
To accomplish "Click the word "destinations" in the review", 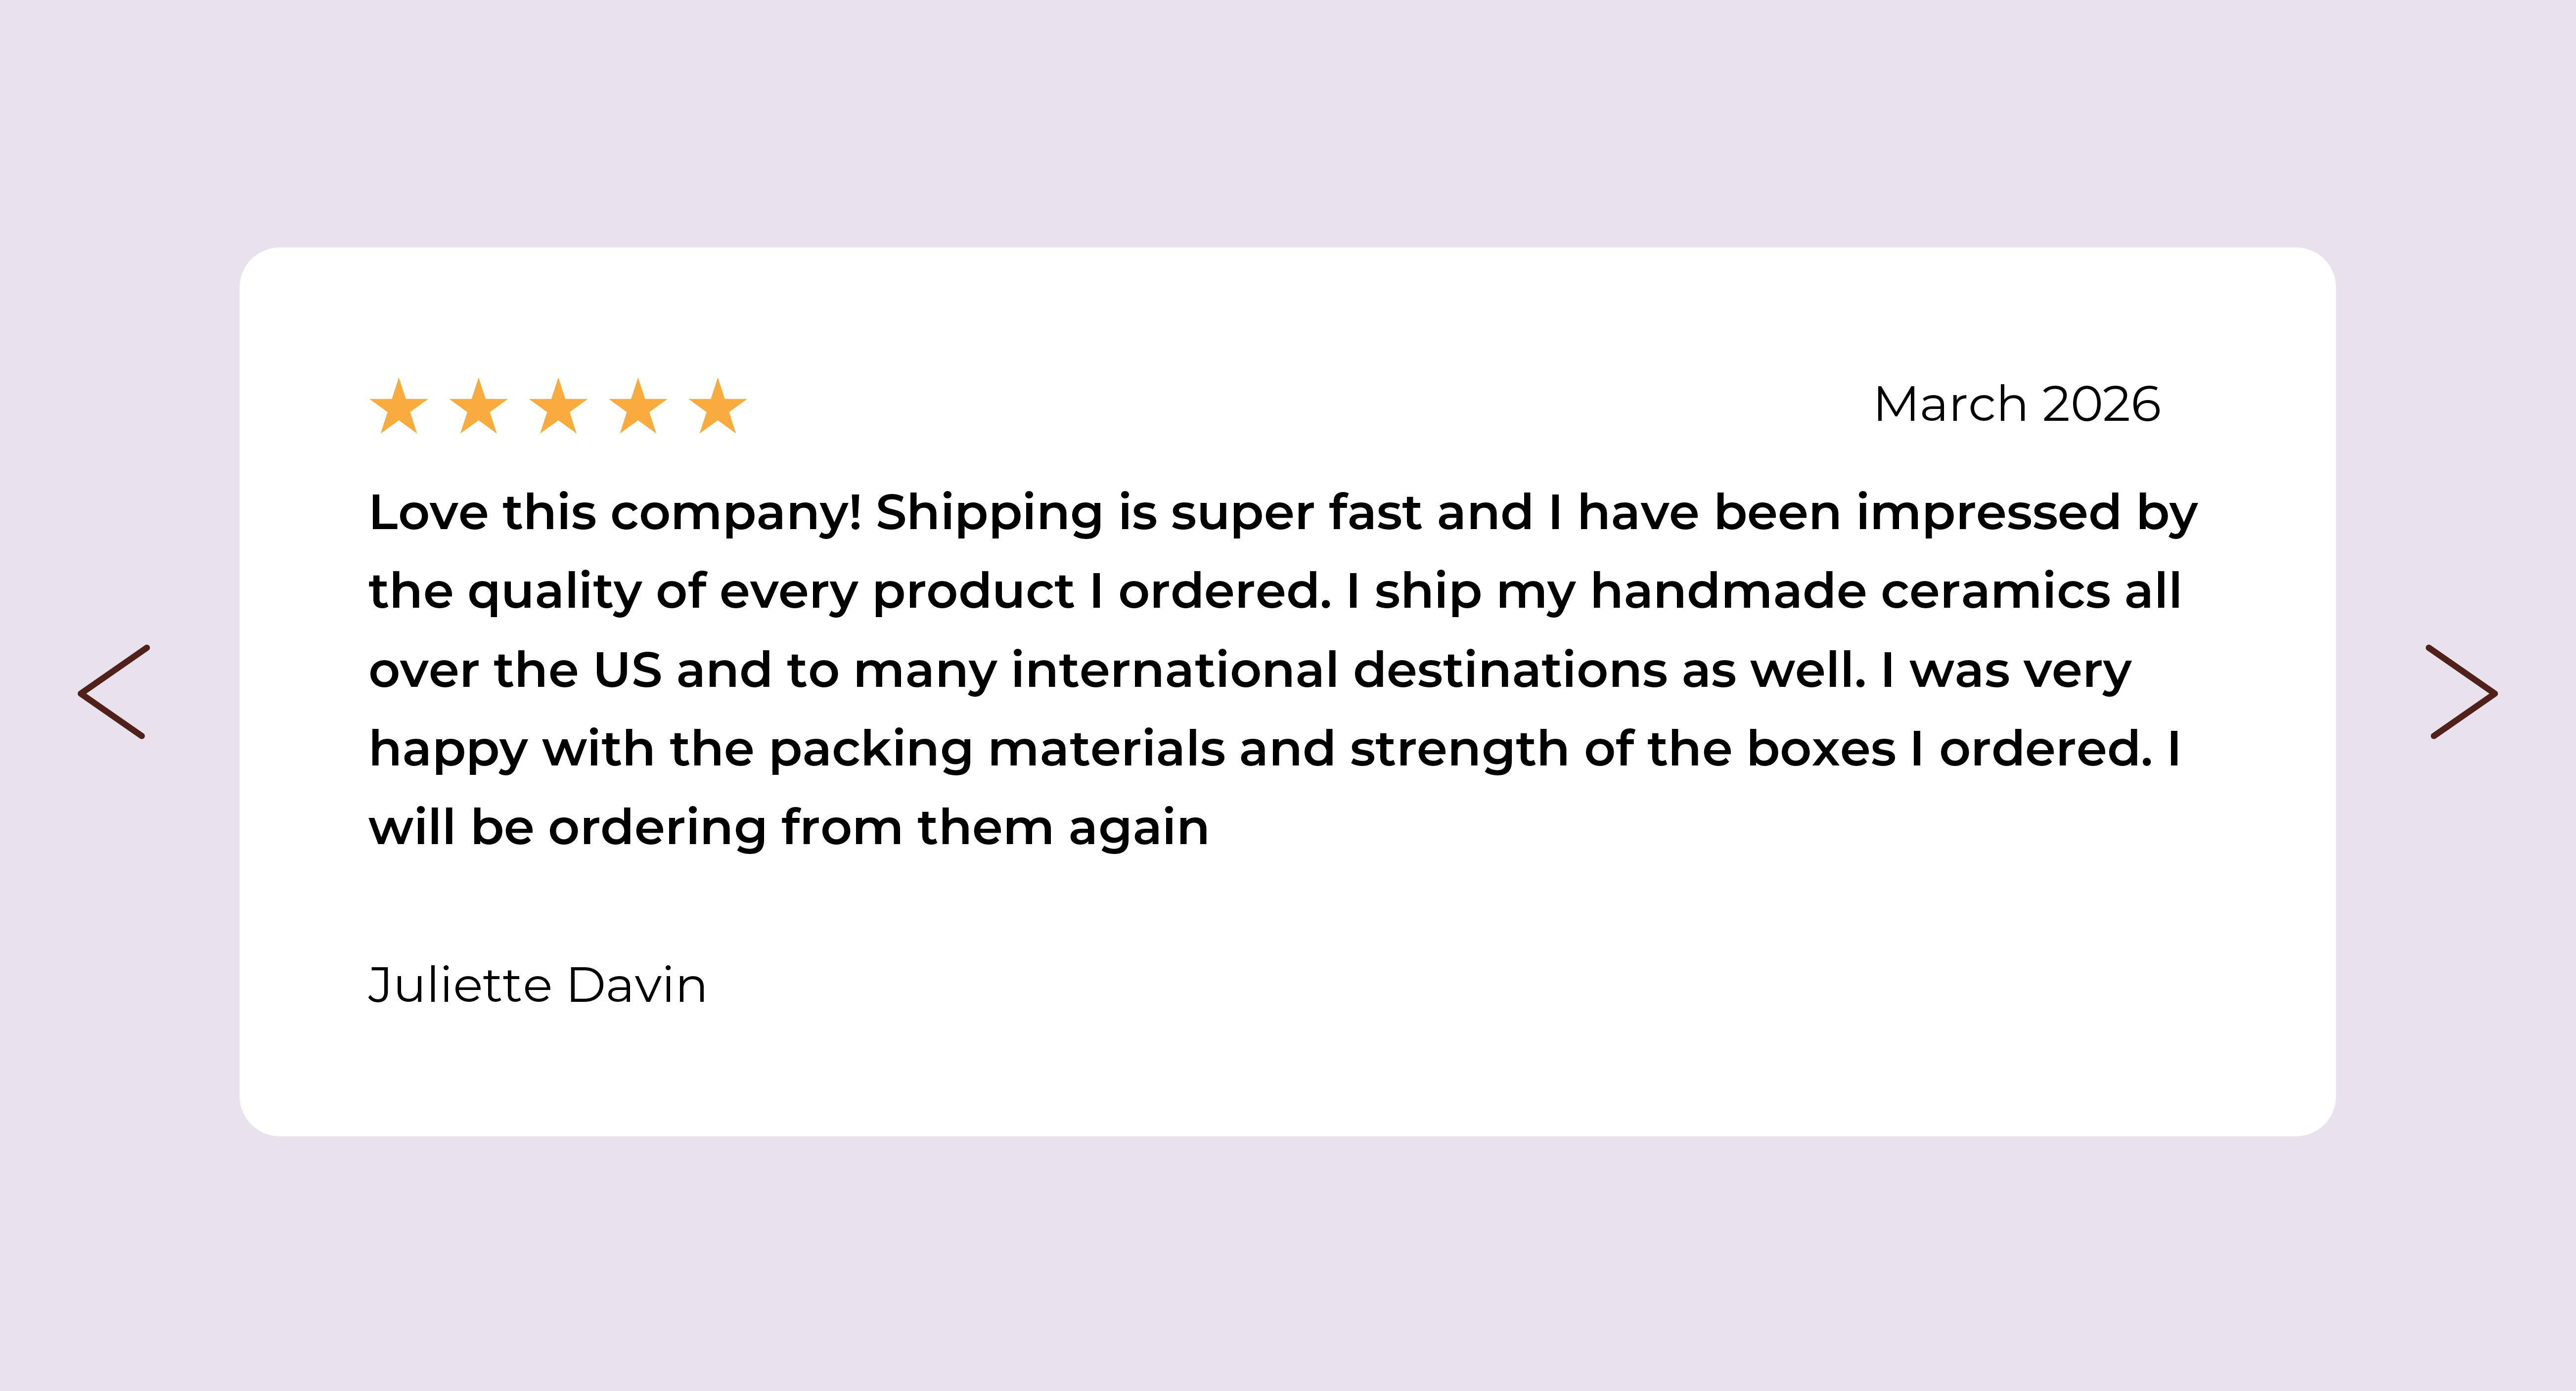I will pyautogui.click(x=1510, y=670).
